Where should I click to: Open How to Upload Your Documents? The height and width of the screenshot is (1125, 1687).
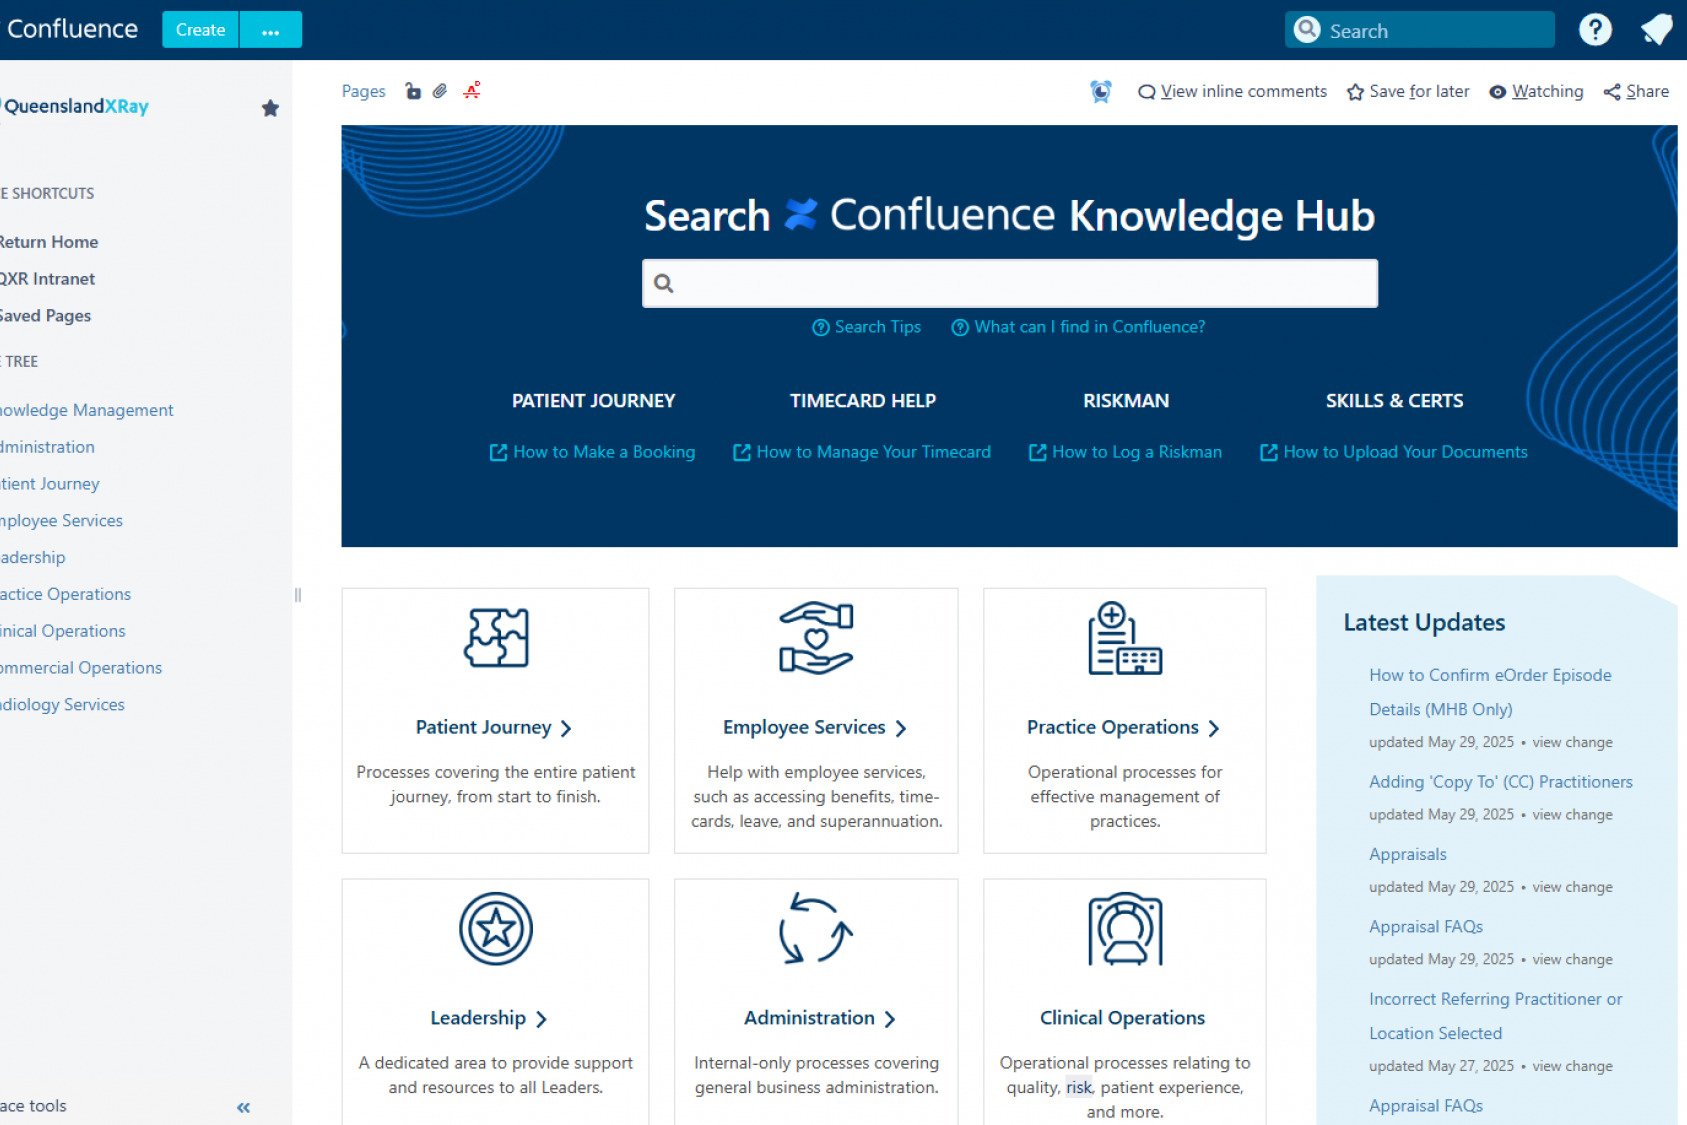click(x=1394, y=452)
